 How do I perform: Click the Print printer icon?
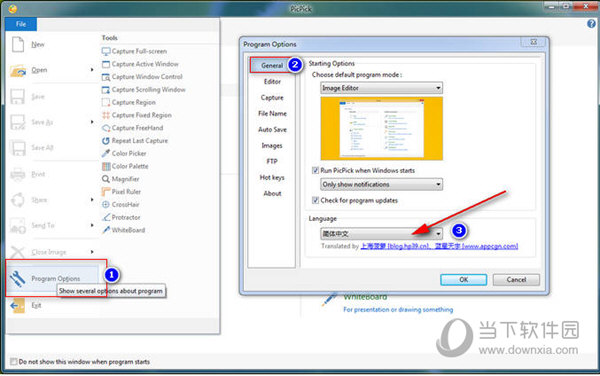tap(18, 174)
